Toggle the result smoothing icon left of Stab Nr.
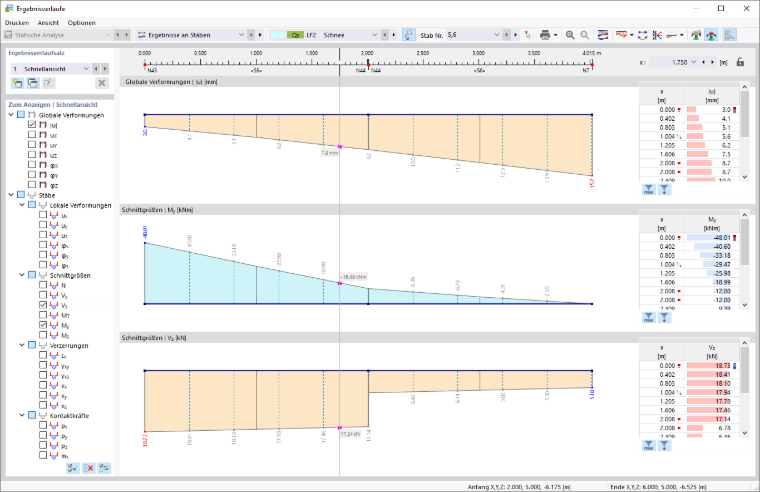The height and width of the screenshot is (492, 760). click(409, 35)
